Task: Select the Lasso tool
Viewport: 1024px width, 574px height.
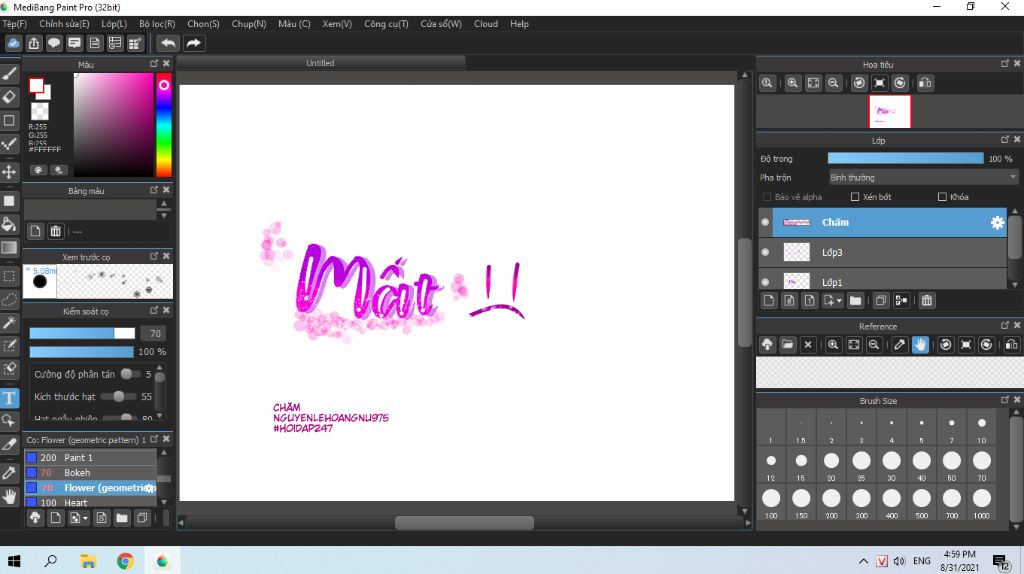Action: [x=9, y=299]
